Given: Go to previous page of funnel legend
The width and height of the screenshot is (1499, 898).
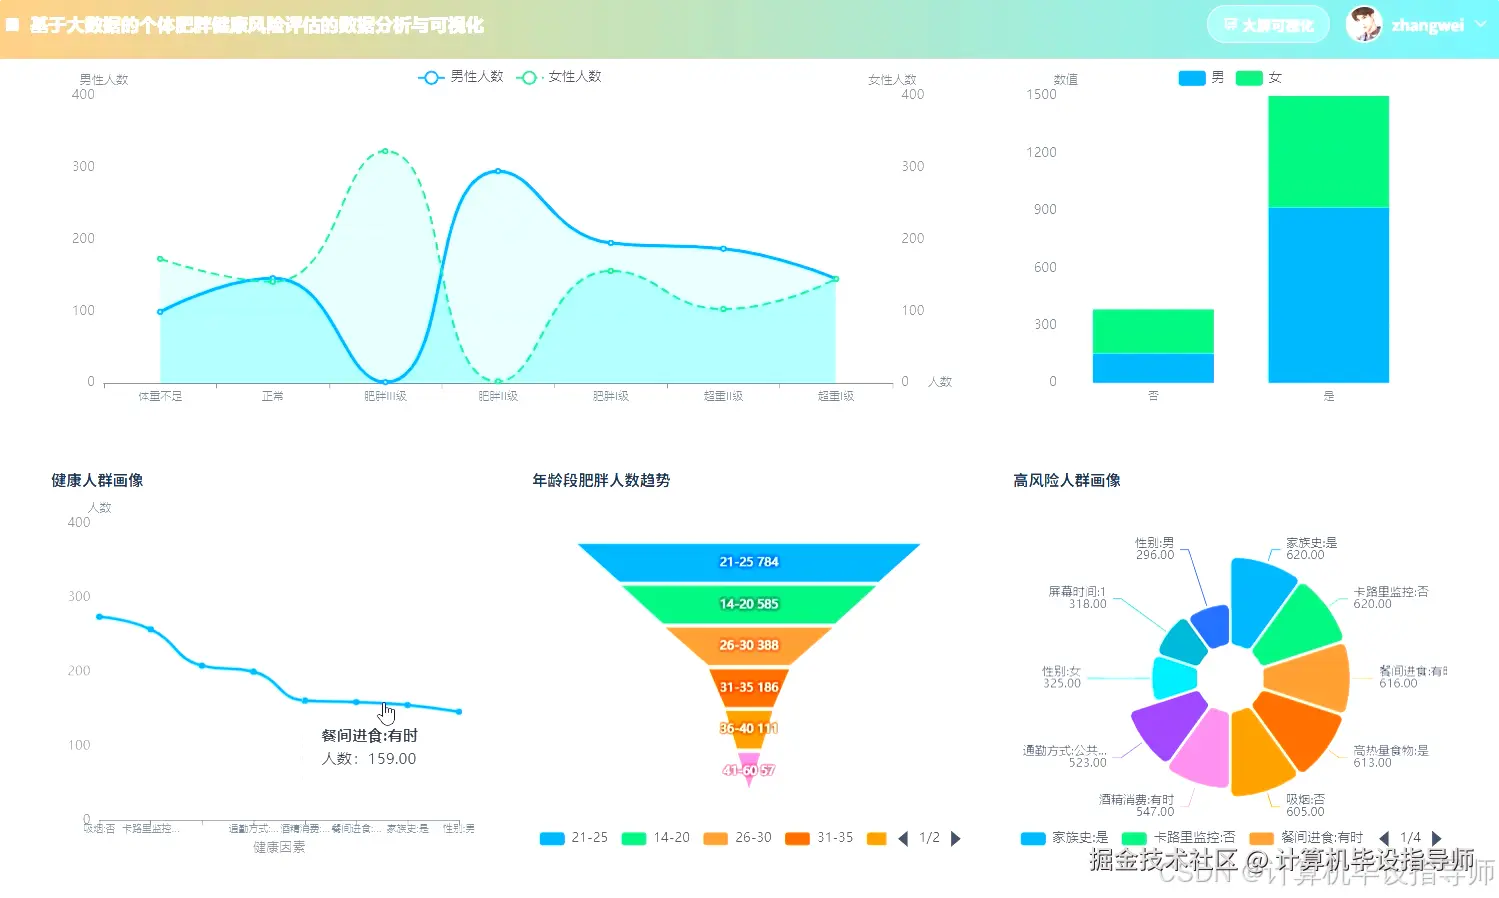Looking at the screenshot, I should pos(904,839).
